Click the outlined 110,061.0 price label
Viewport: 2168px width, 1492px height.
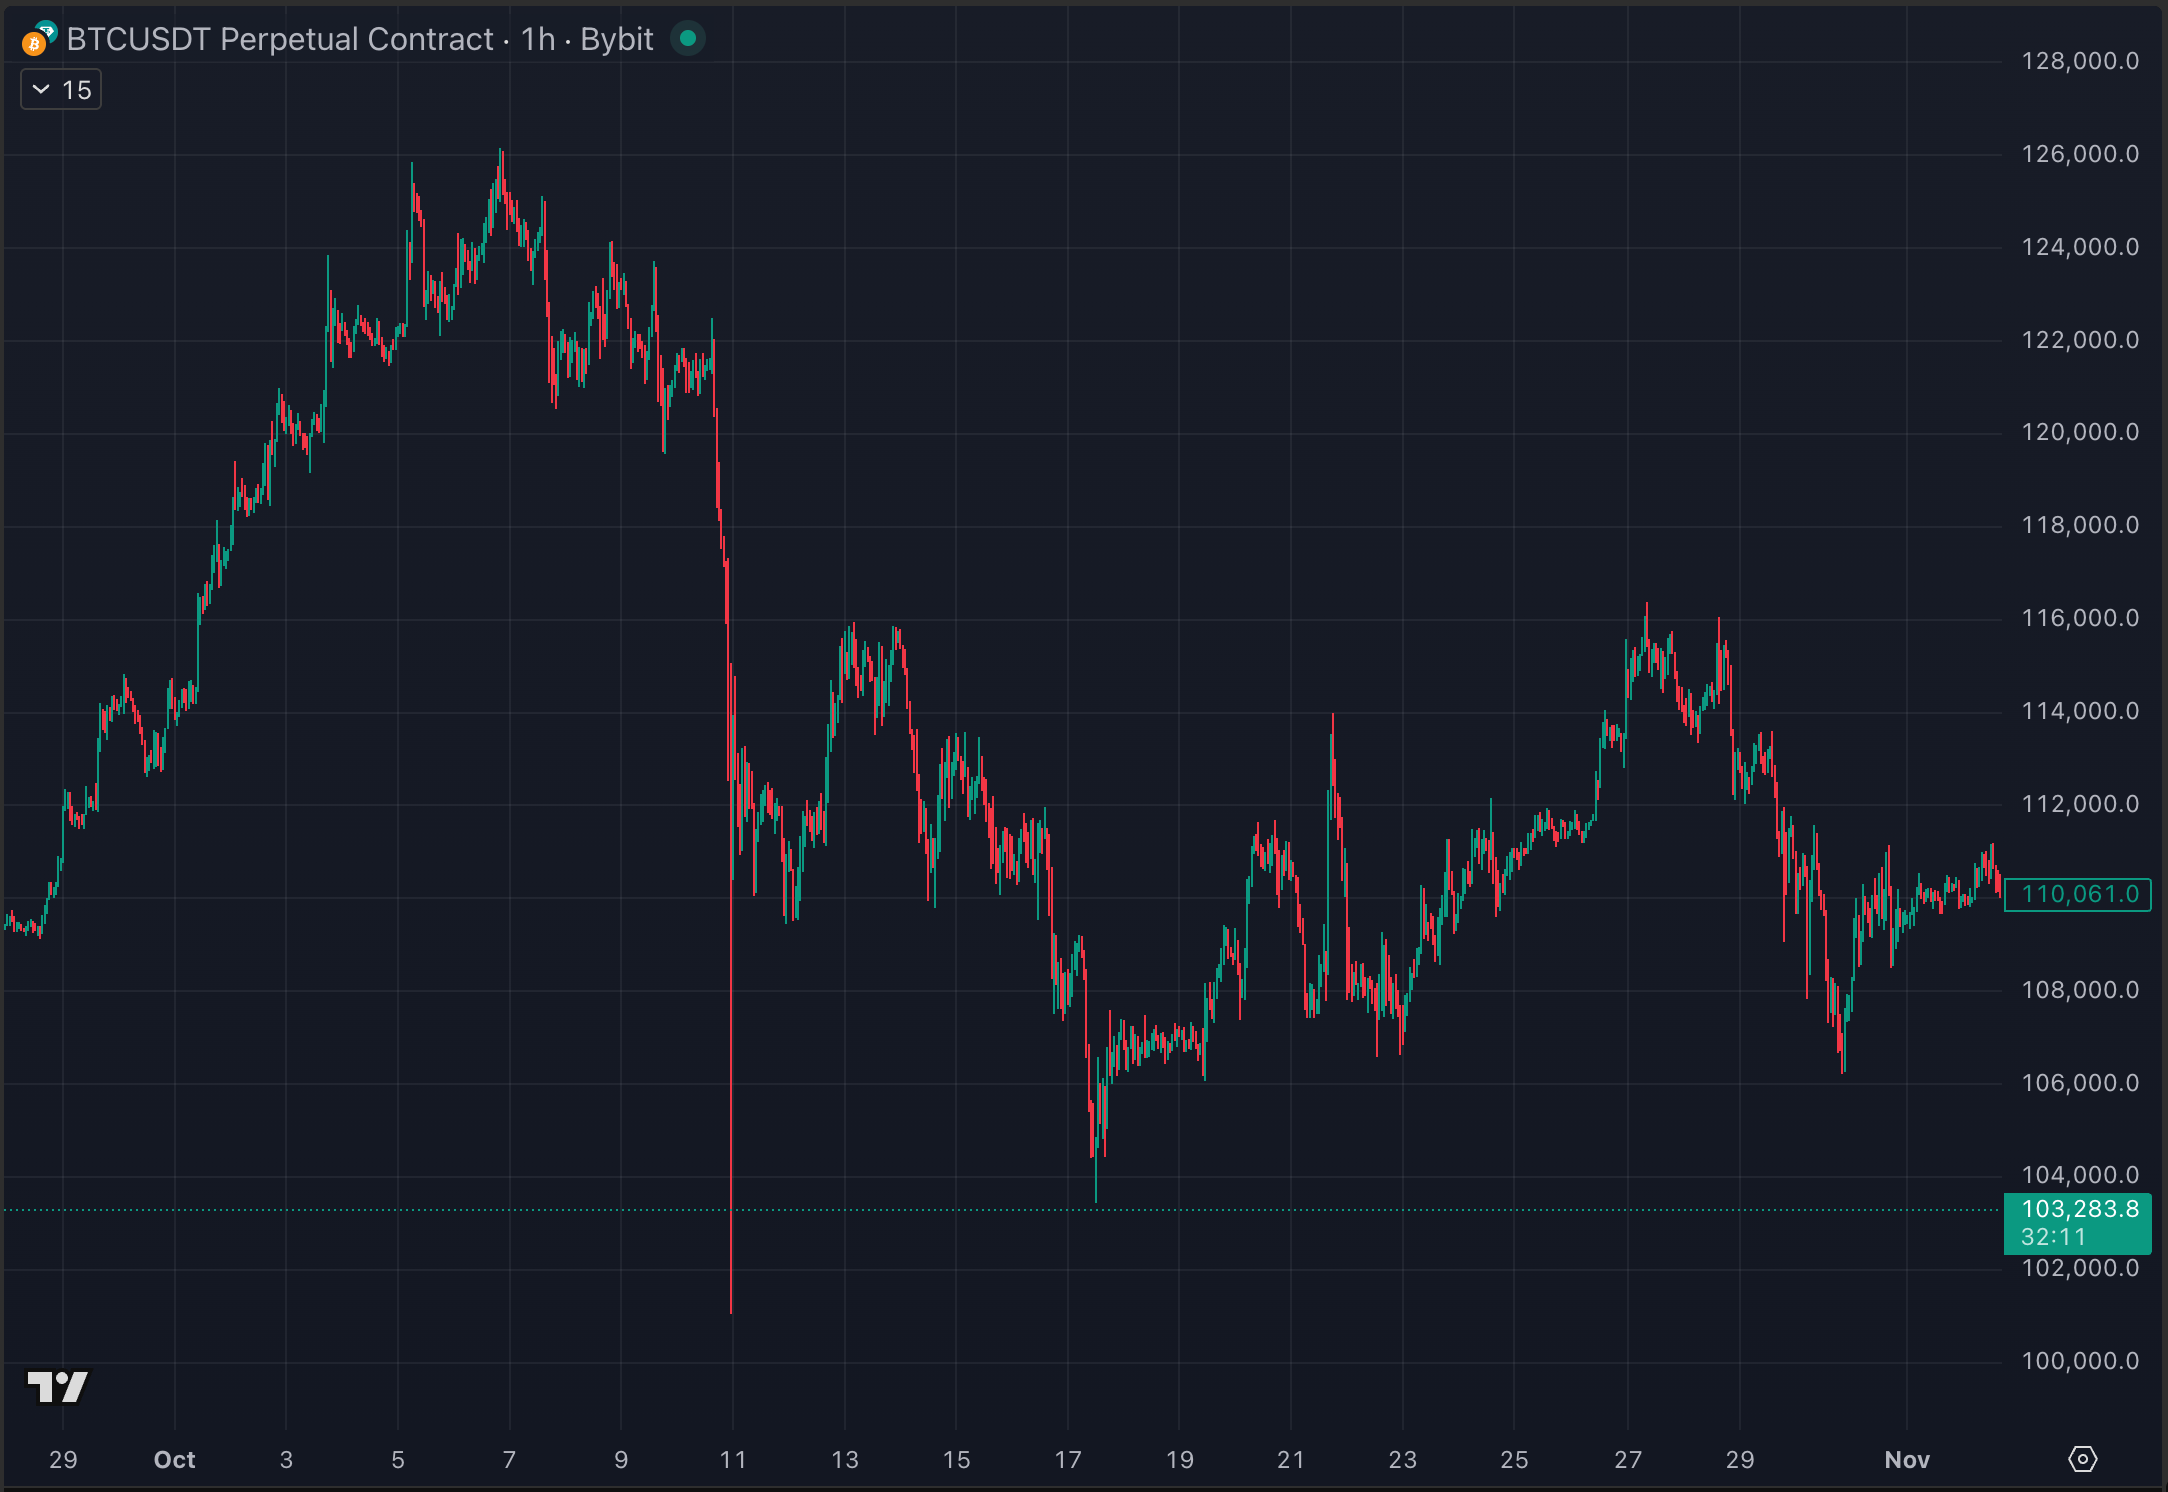(x=2079, y=894)
